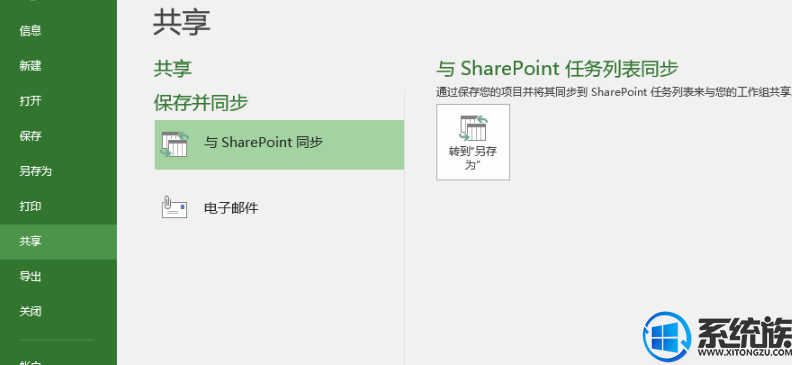Choose the 电子邮件 share option
792x365 pixels.
tap(279, 207)
